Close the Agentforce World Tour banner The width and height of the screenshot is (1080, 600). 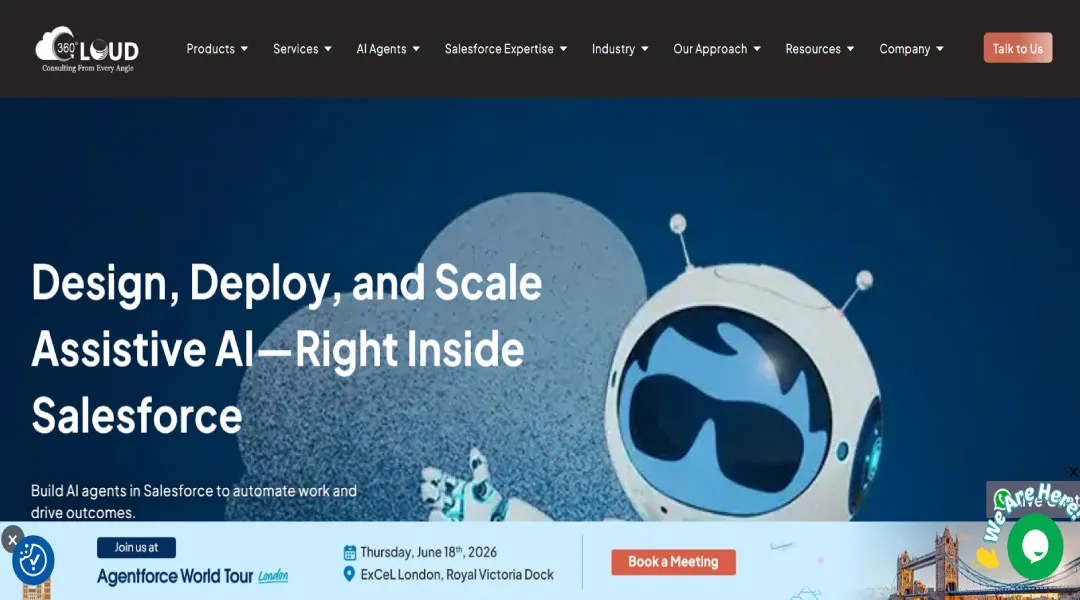click(12, 539)
